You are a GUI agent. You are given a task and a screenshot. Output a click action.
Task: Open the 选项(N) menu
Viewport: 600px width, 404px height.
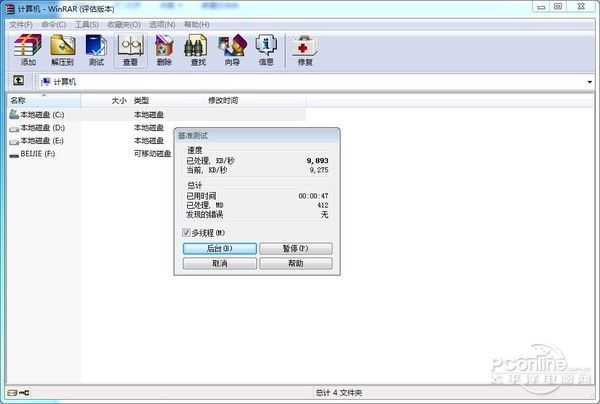coord(162,24)
